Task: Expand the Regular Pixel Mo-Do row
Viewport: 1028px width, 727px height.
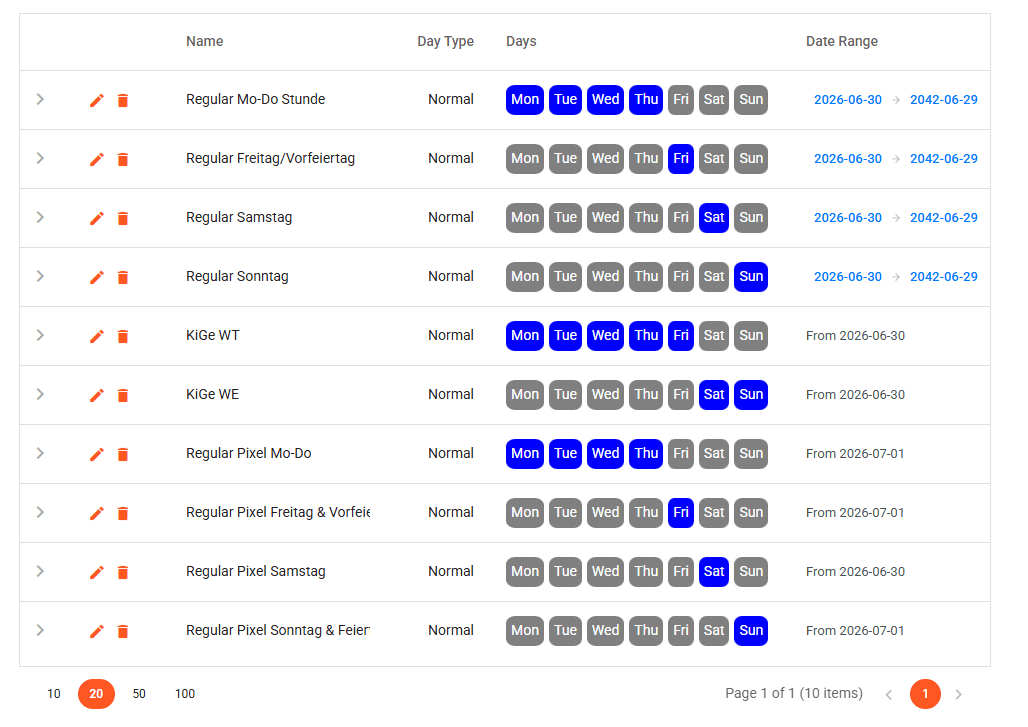Action: click(x=40, y=453)
